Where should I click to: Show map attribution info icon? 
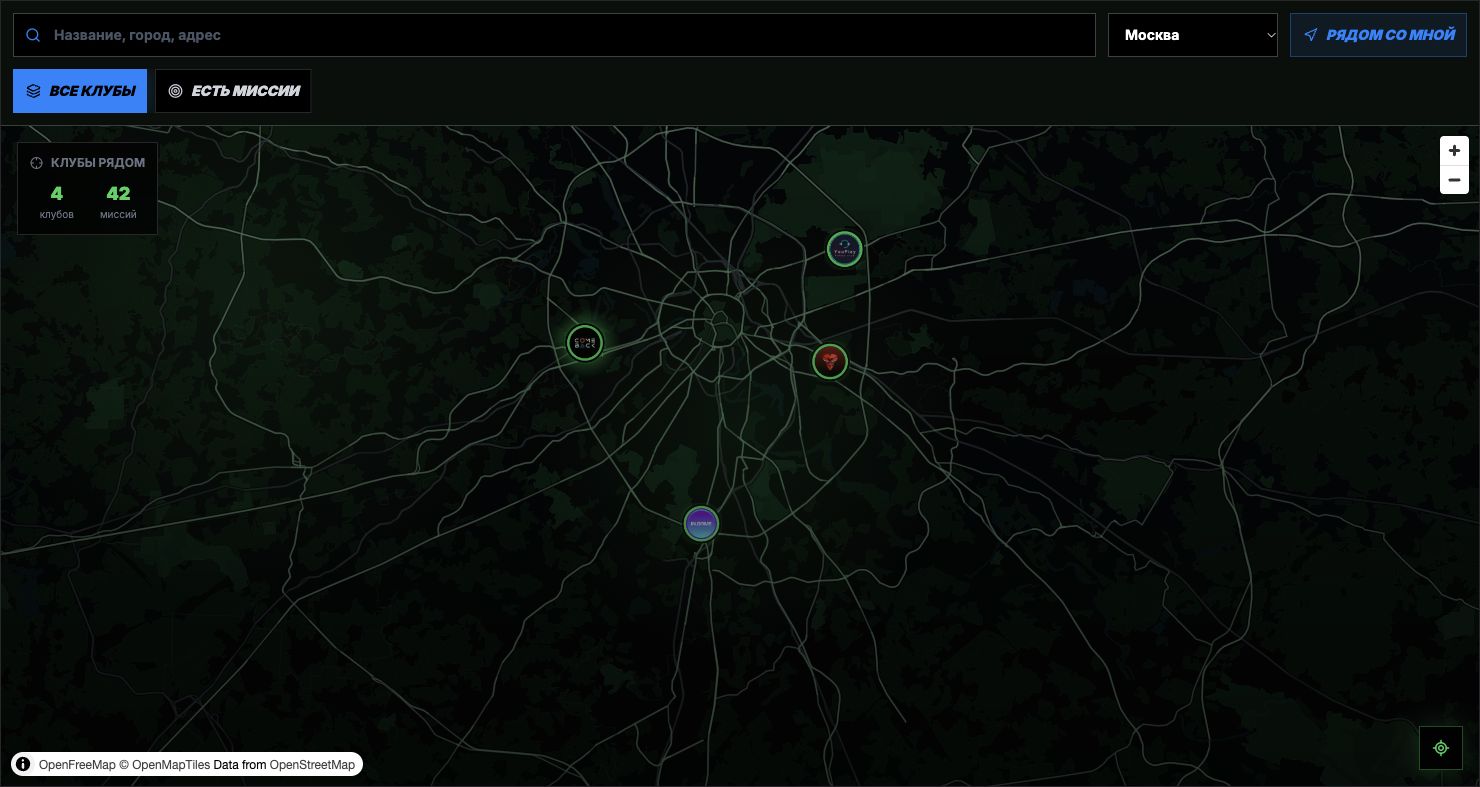[23, 764]
